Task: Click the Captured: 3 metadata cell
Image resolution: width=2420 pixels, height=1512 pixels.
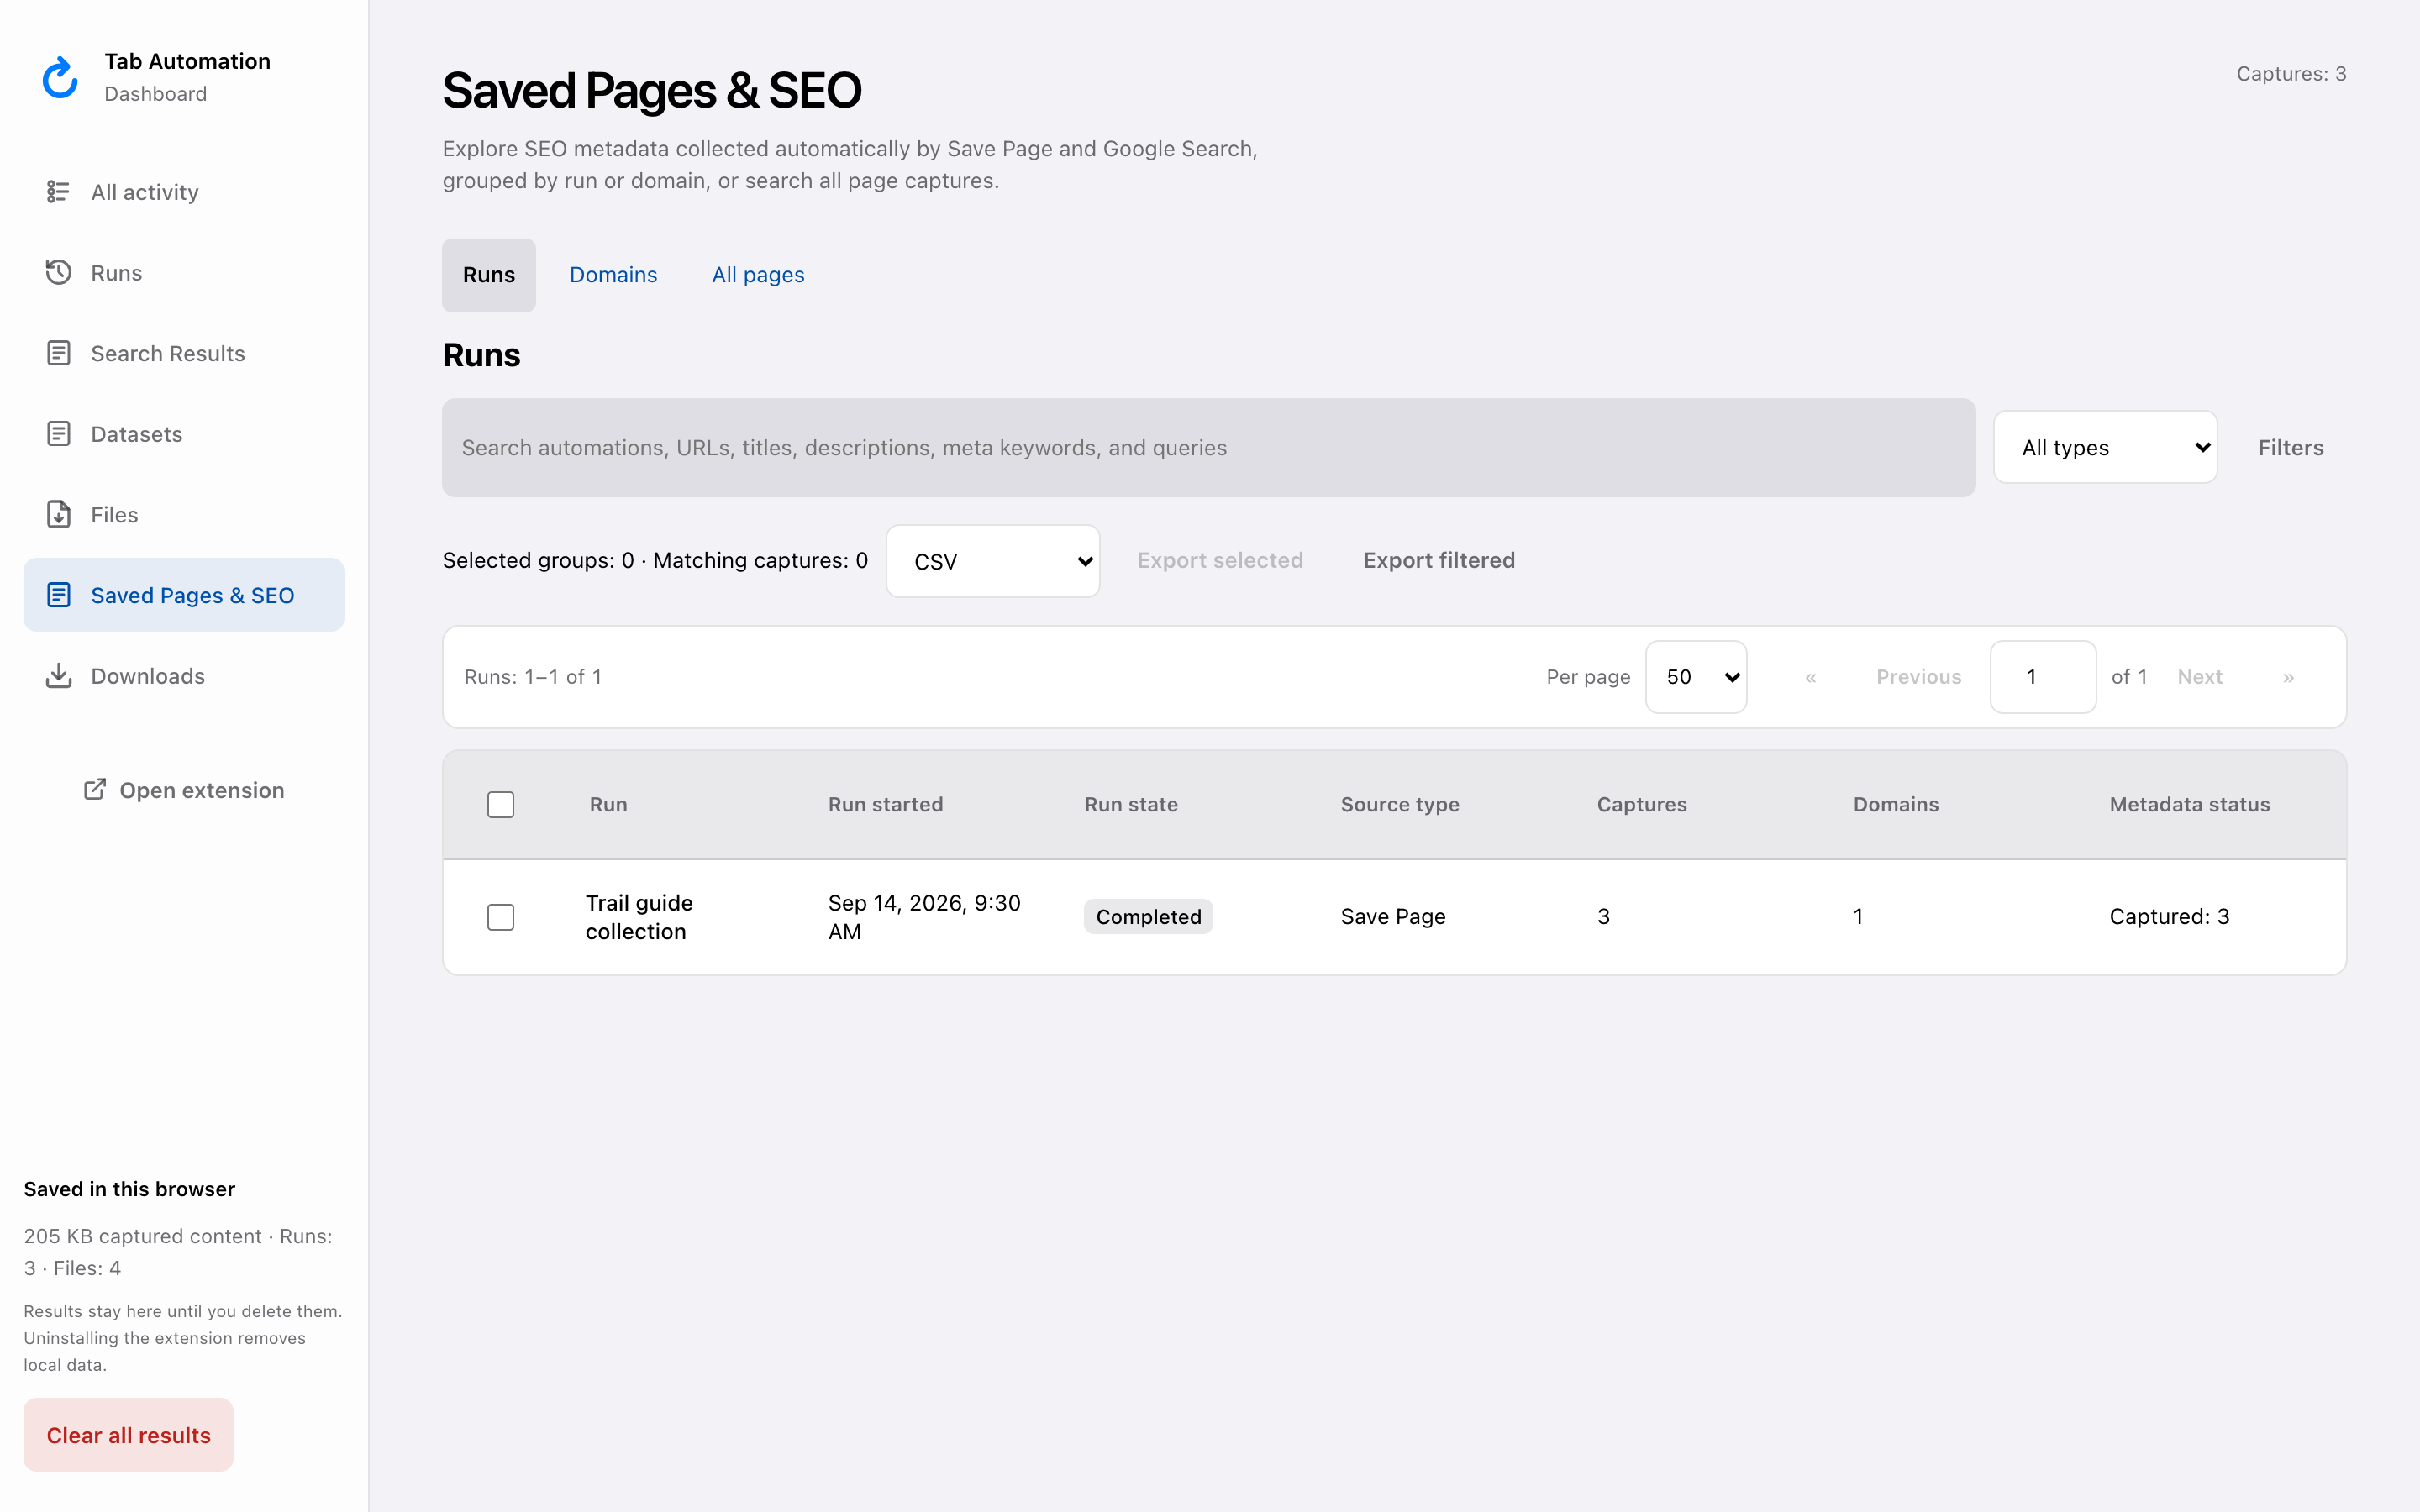Action: click(2169, 917)
